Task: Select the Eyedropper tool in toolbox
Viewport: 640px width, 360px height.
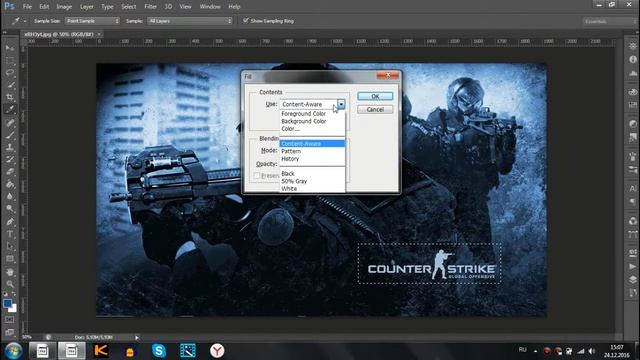Action: 10,109
